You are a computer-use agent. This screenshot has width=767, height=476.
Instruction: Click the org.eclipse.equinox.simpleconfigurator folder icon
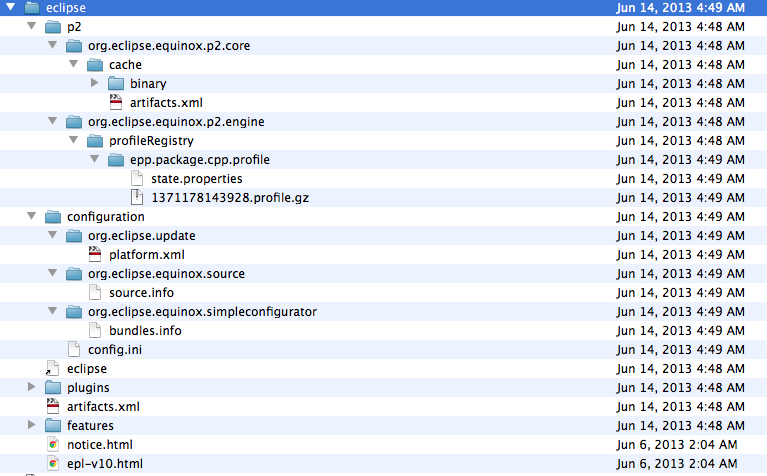pos(74,312)
